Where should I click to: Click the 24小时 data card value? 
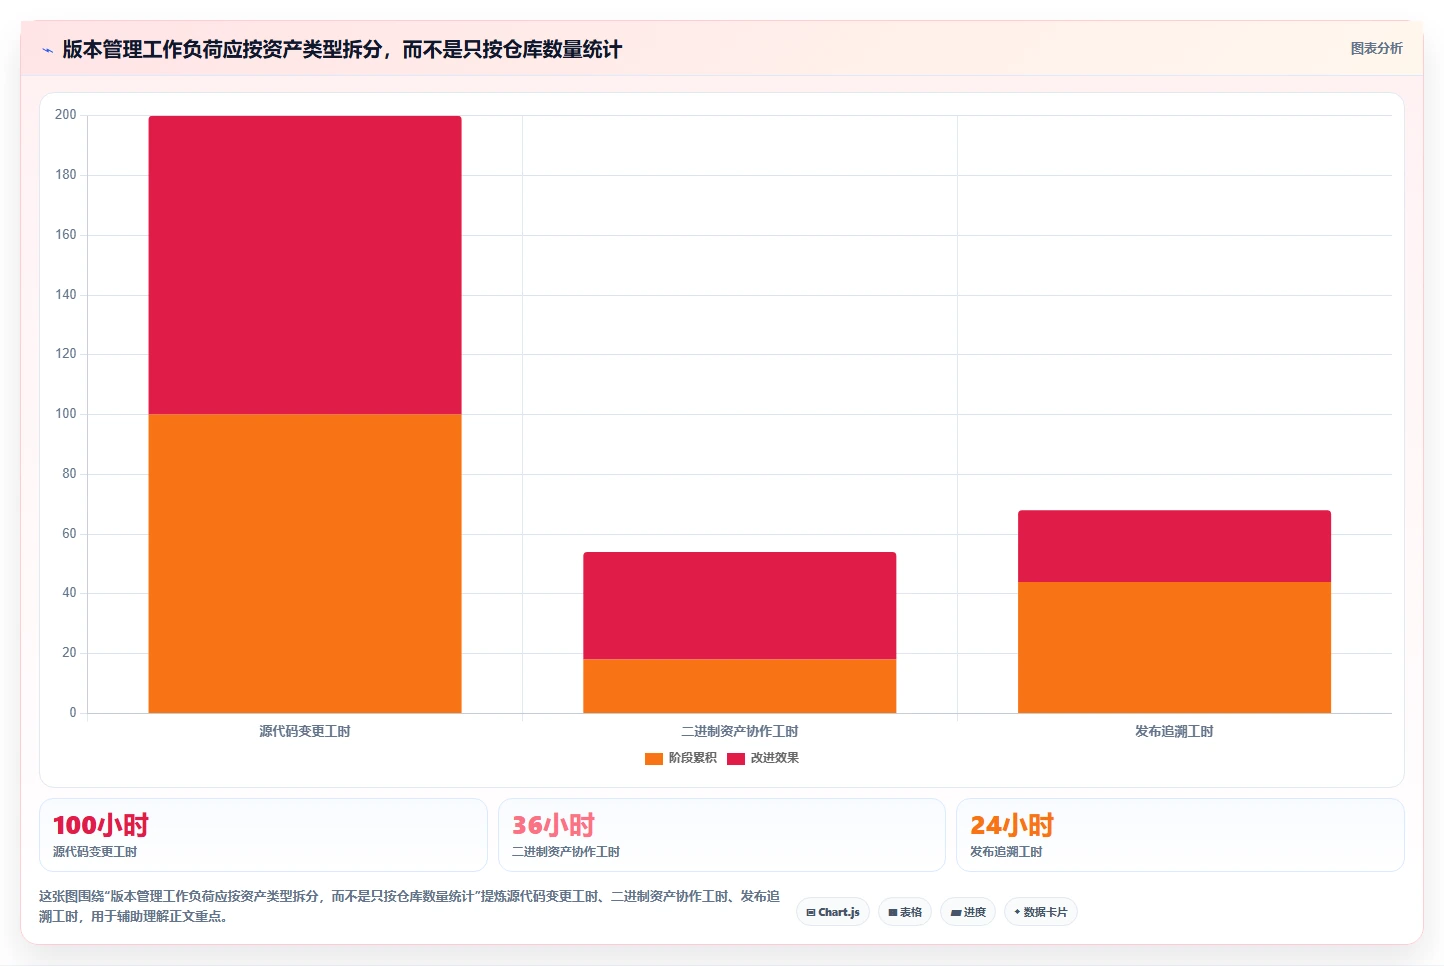pyautogui.click(x=1012, y=825)
